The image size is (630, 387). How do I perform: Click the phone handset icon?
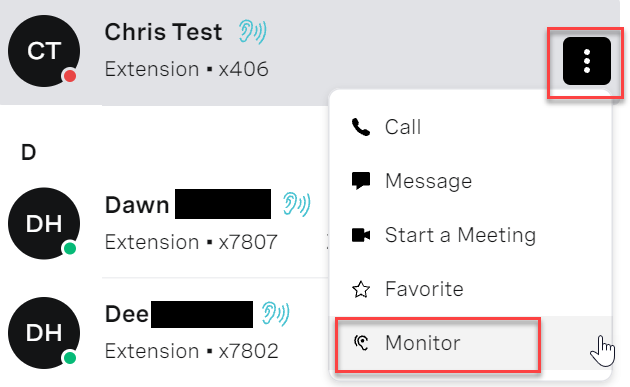[x=360, y=127]
